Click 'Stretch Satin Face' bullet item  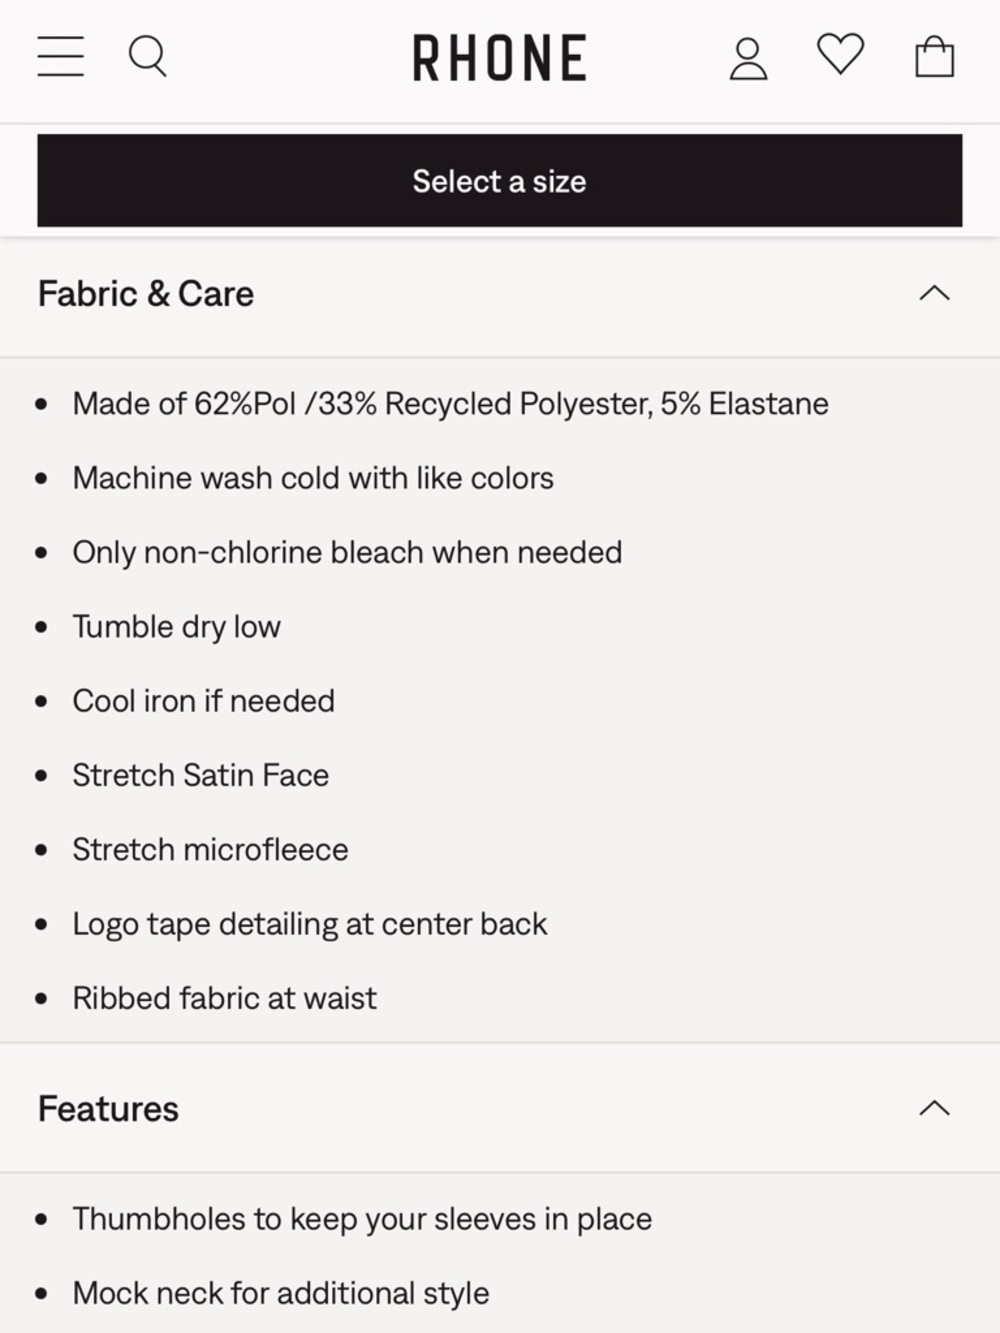[201, 775]
